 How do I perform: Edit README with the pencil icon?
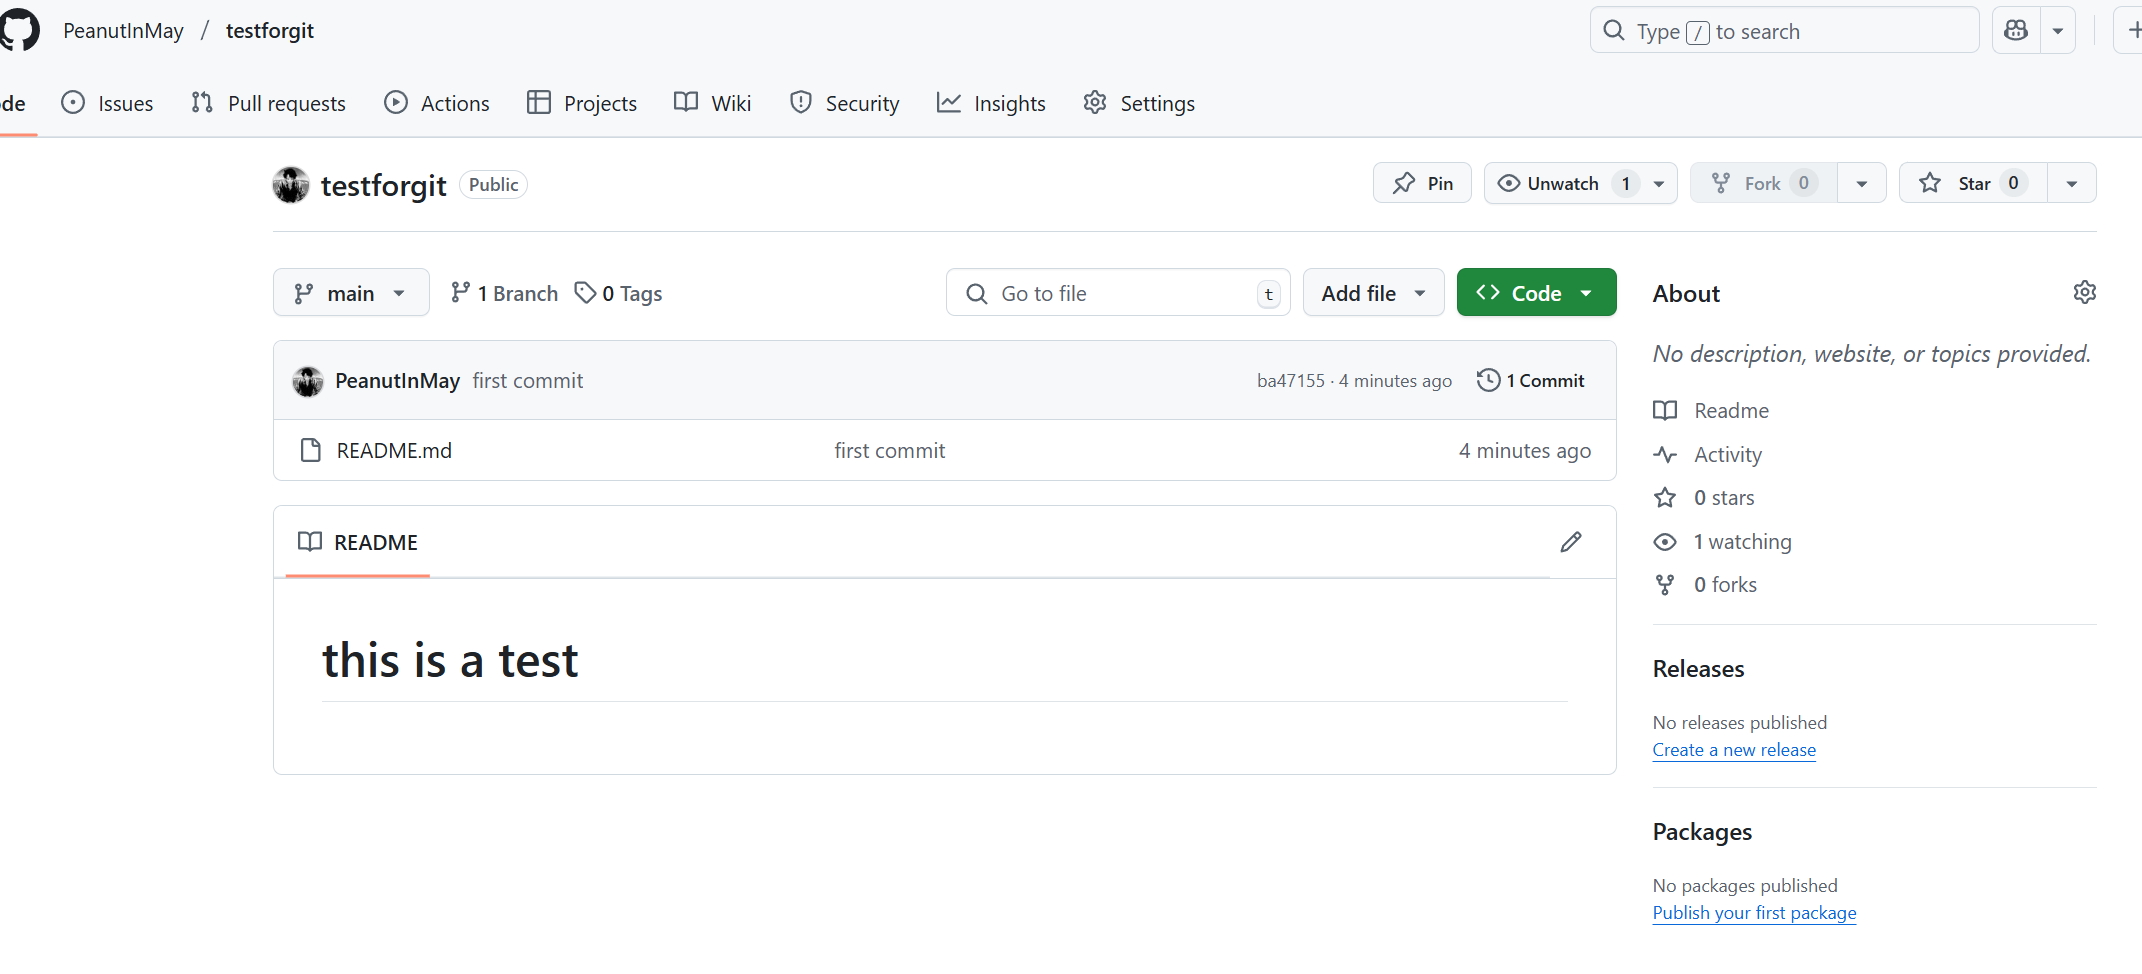(x=1571, y=542)
